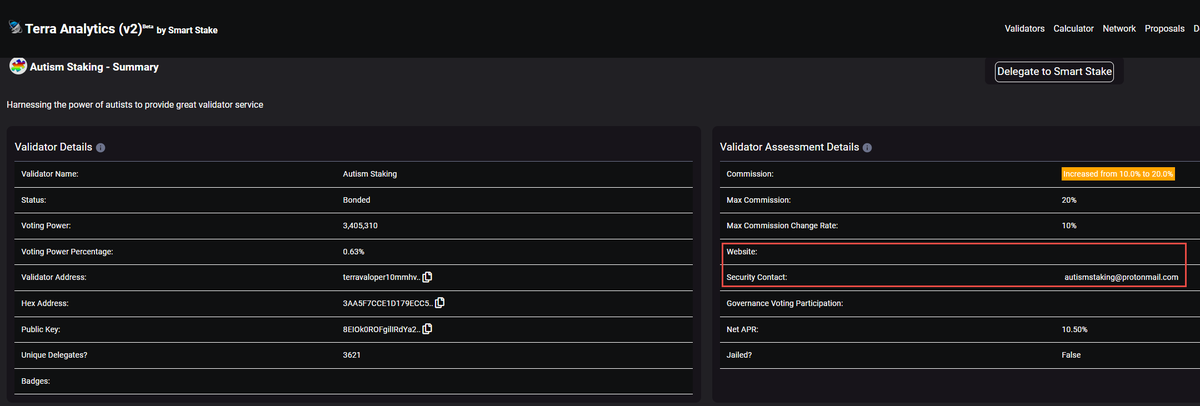Select the Validator Name value Autism Staking
Screen dimensions: 1200x406
click(370, 174)
